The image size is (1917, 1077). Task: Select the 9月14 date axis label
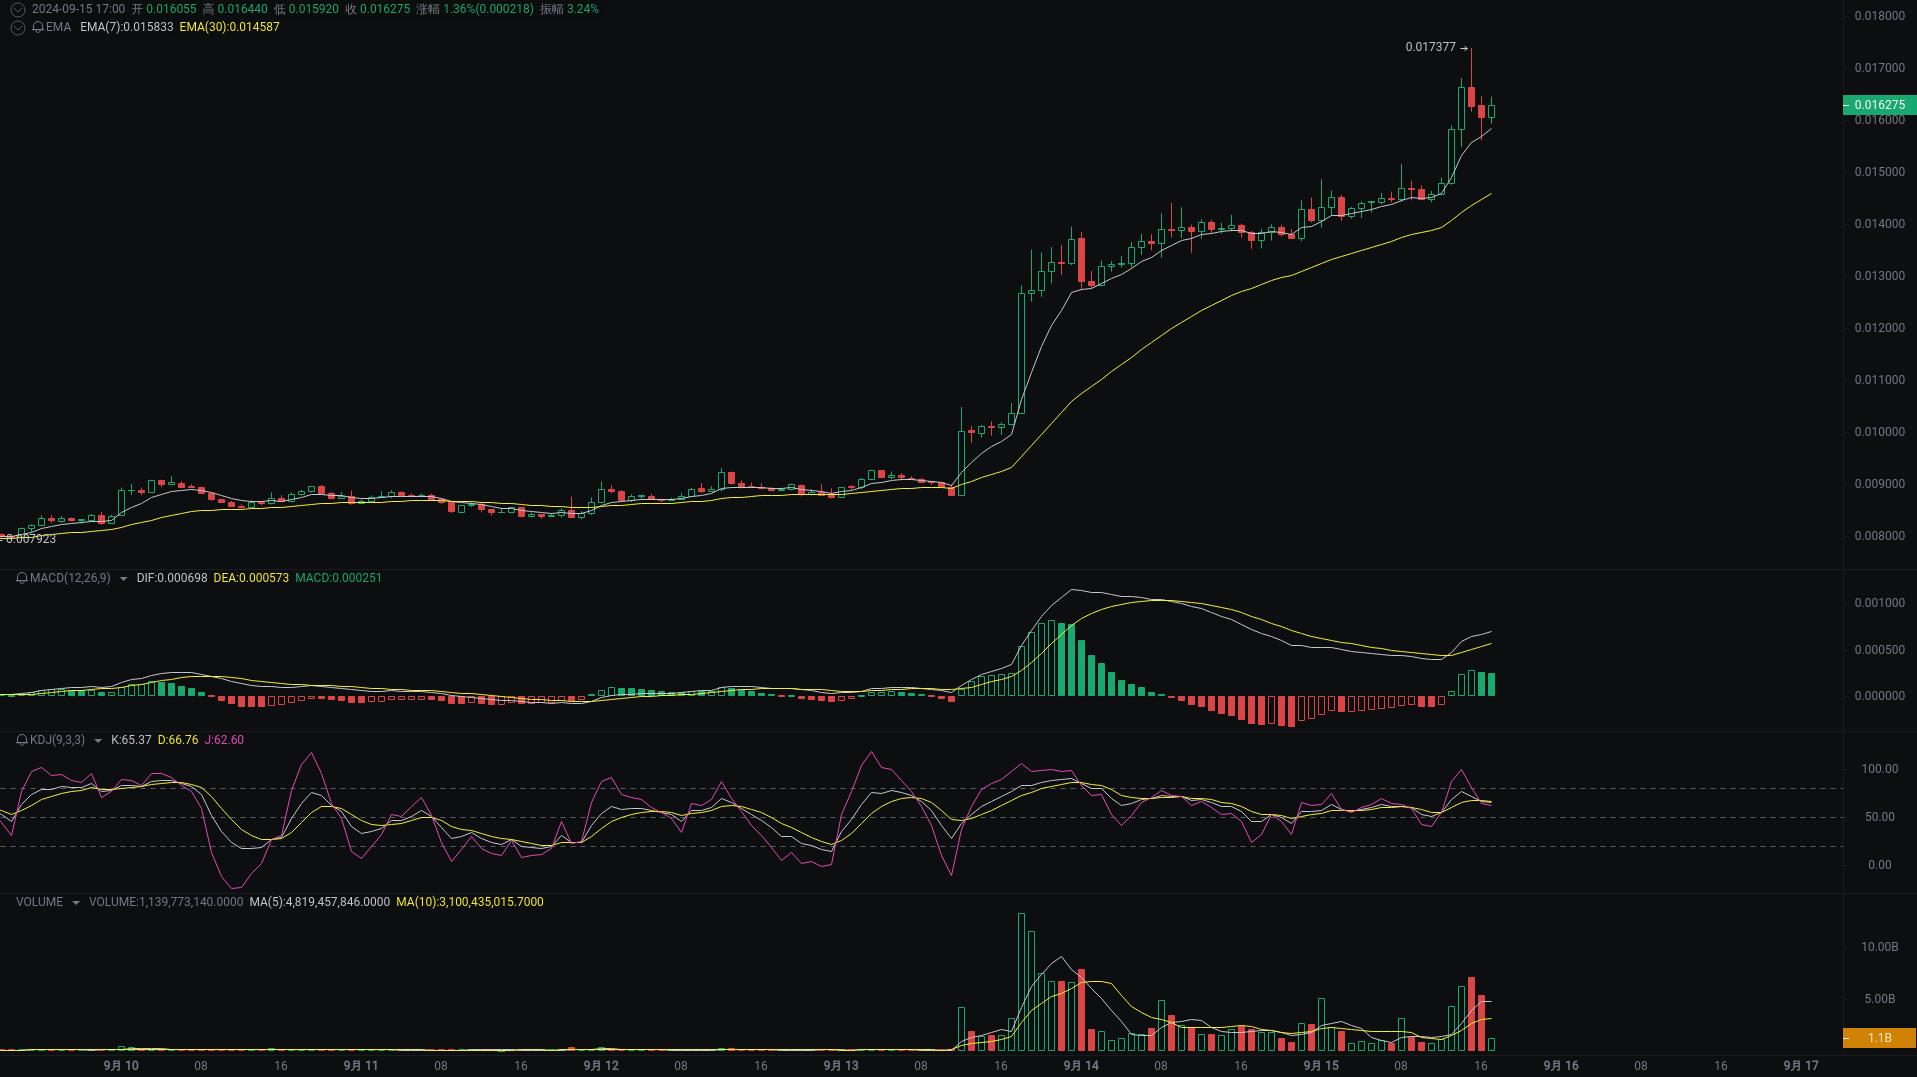[1080, 1065]
